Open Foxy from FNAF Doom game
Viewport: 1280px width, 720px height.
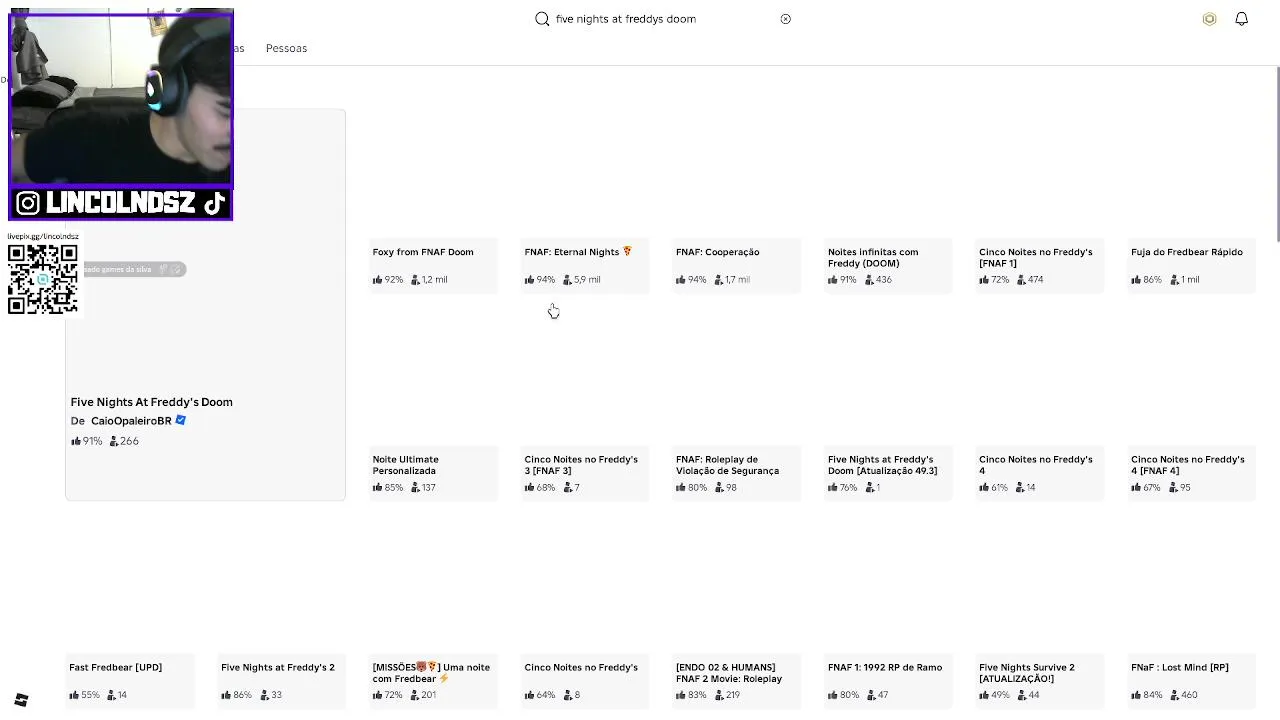tap(423, 252)
